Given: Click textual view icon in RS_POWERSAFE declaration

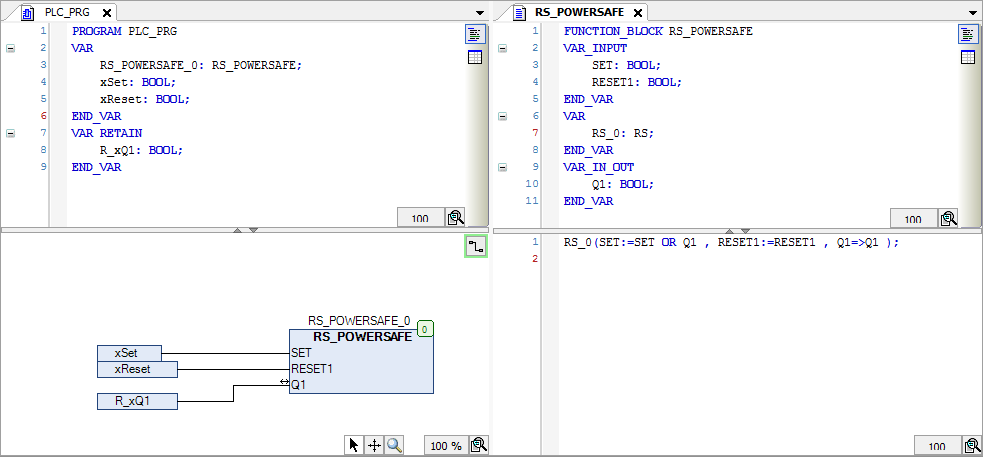Looking at the screenshot, I should pos(967,34).
